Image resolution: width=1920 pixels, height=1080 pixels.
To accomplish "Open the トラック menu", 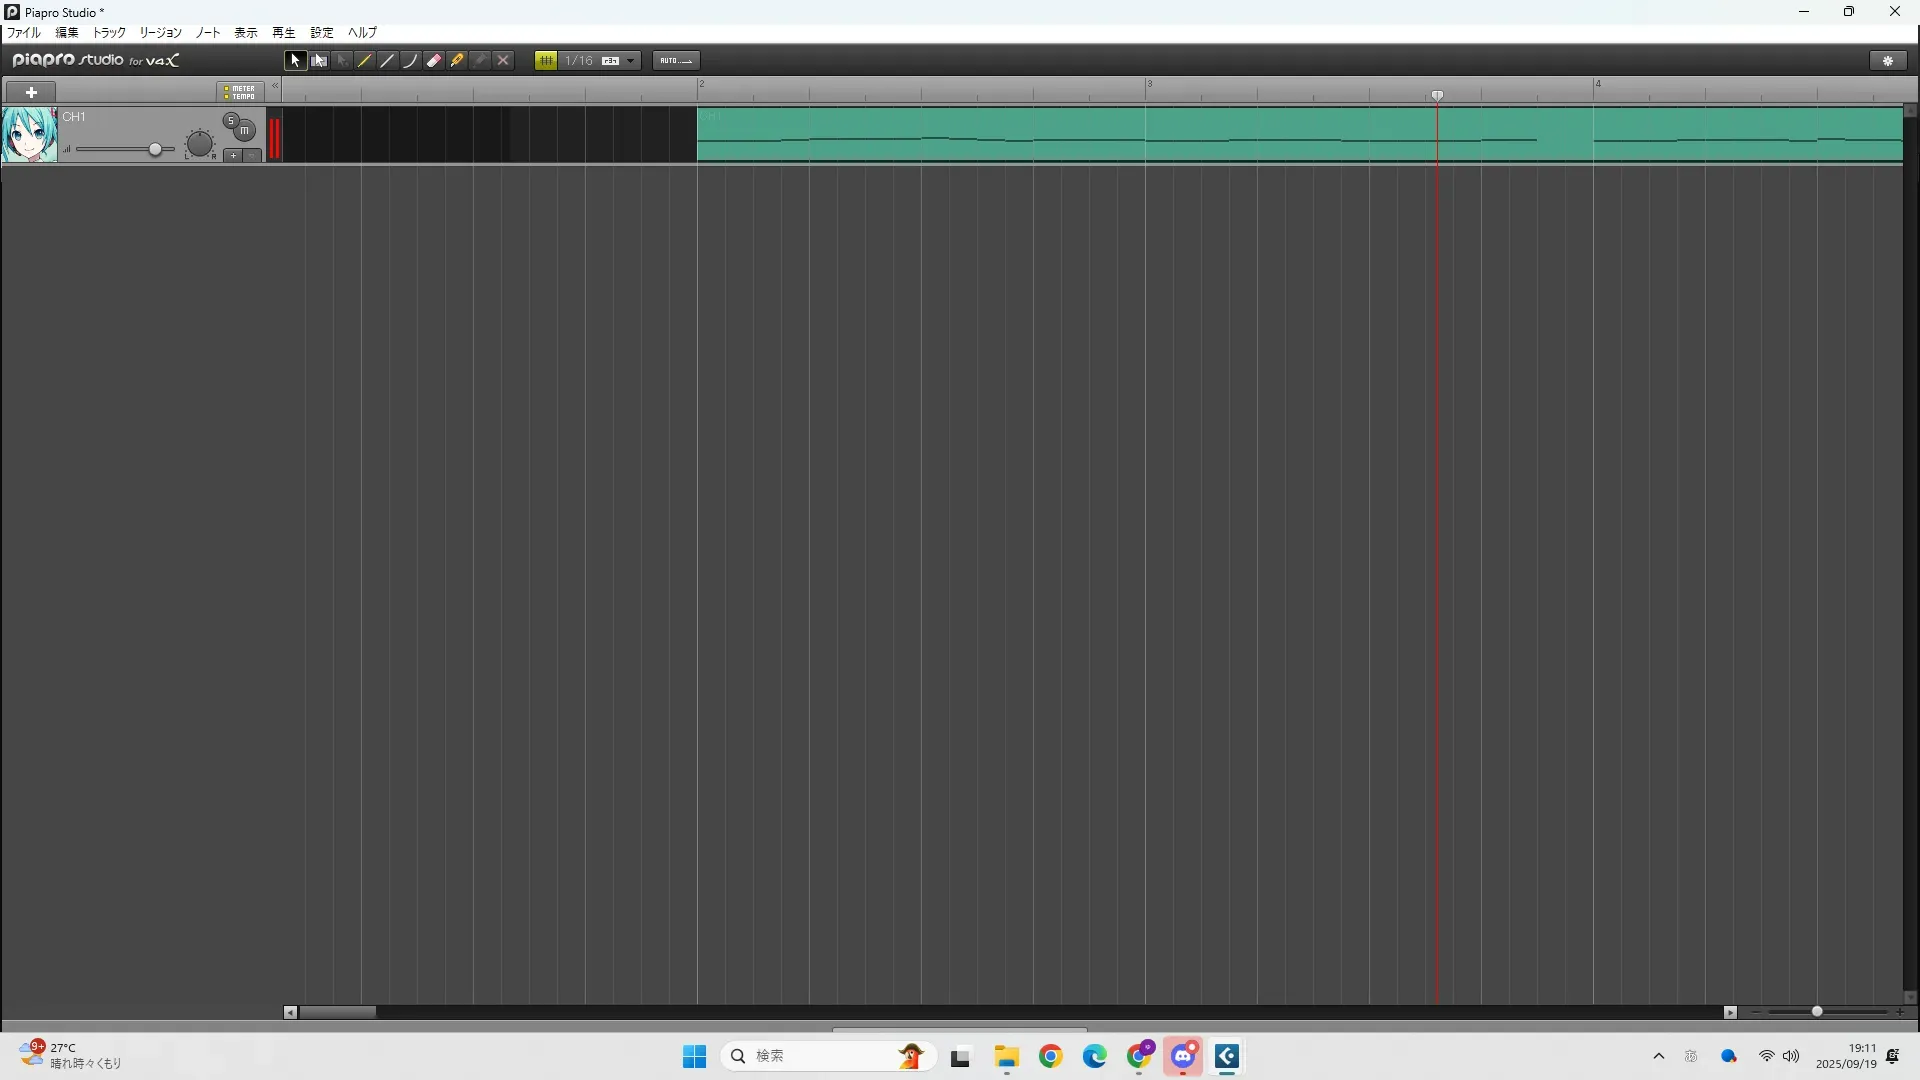I will pos(109,33).
